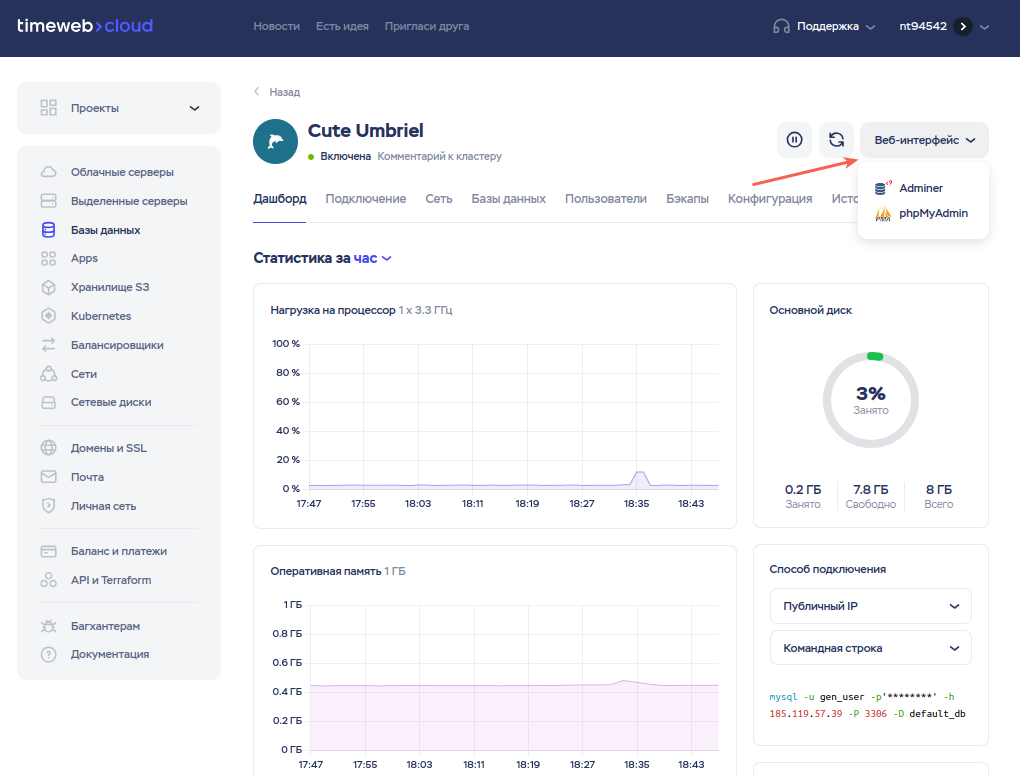Image resolution: width=1020 pixels, height=777 pixels.
Task: Switch to the Пользователи tab
Action: coord(606,198)
